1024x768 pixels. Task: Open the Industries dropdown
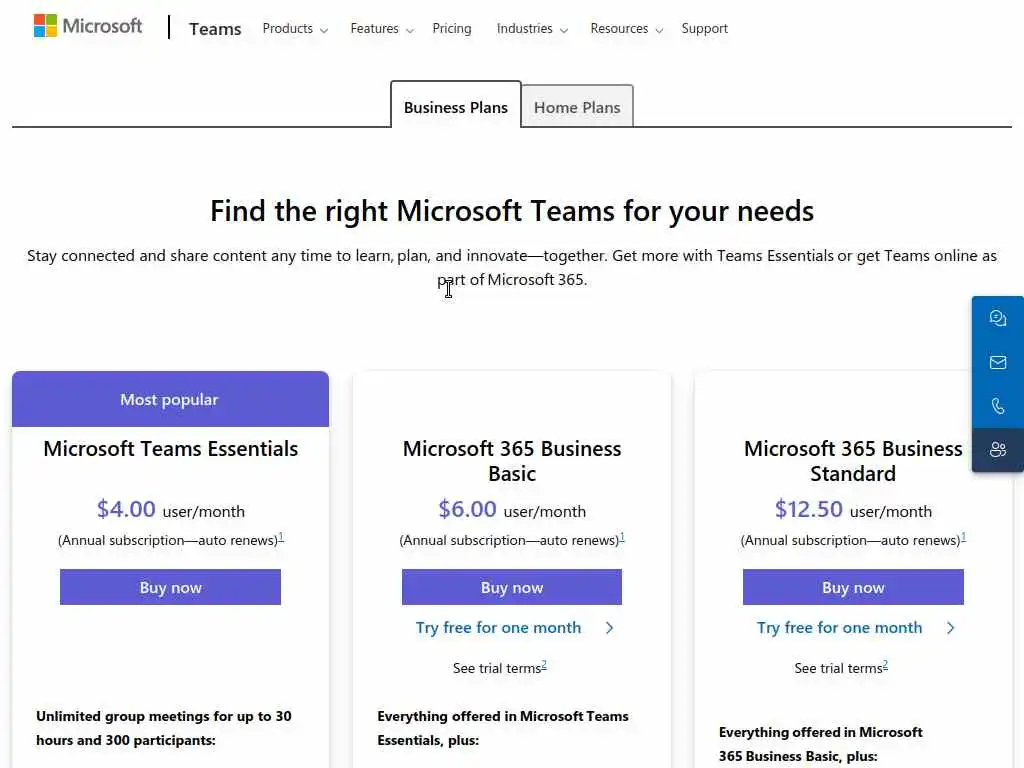pos(532,29)
